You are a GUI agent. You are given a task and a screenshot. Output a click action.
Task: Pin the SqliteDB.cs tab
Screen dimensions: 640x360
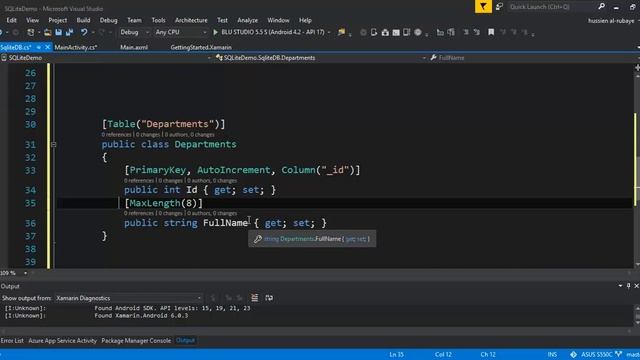pos(39,47)
